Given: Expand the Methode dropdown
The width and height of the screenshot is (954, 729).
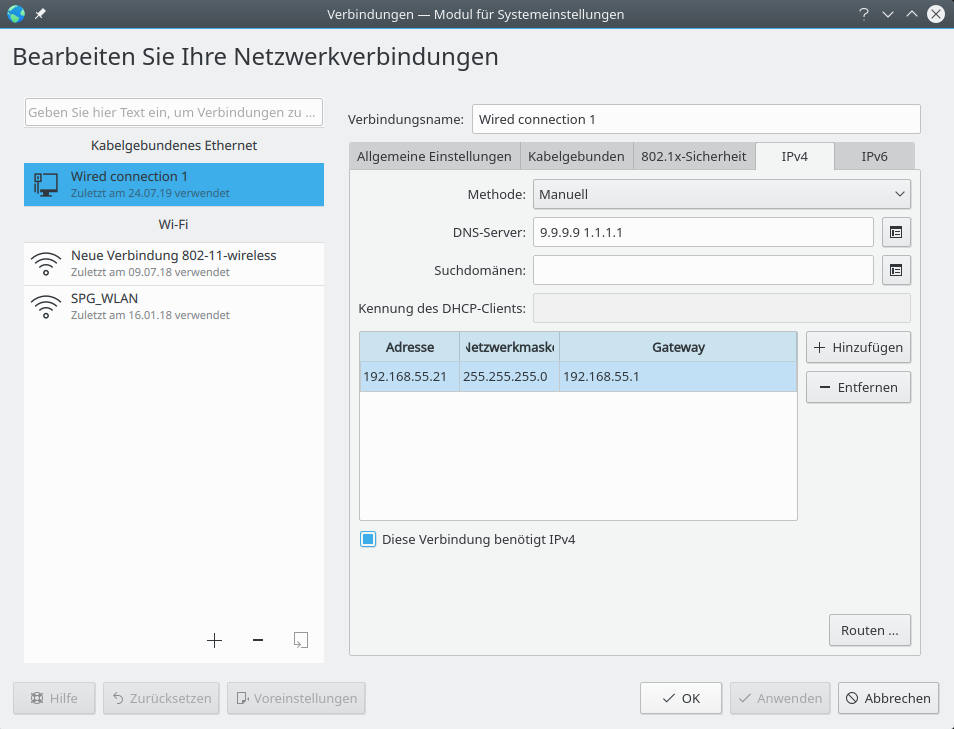Looking at the screenshot, I should pos(721,194).
